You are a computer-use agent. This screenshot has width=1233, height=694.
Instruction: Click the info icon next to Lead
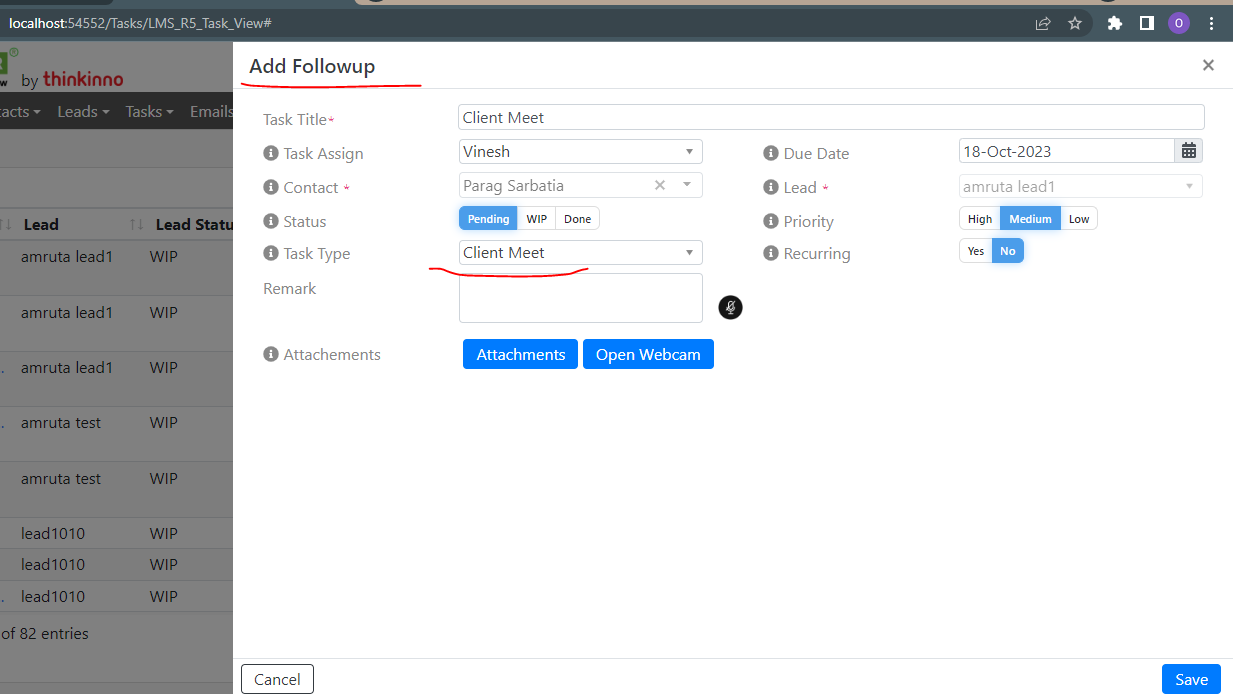pos(770,187)
